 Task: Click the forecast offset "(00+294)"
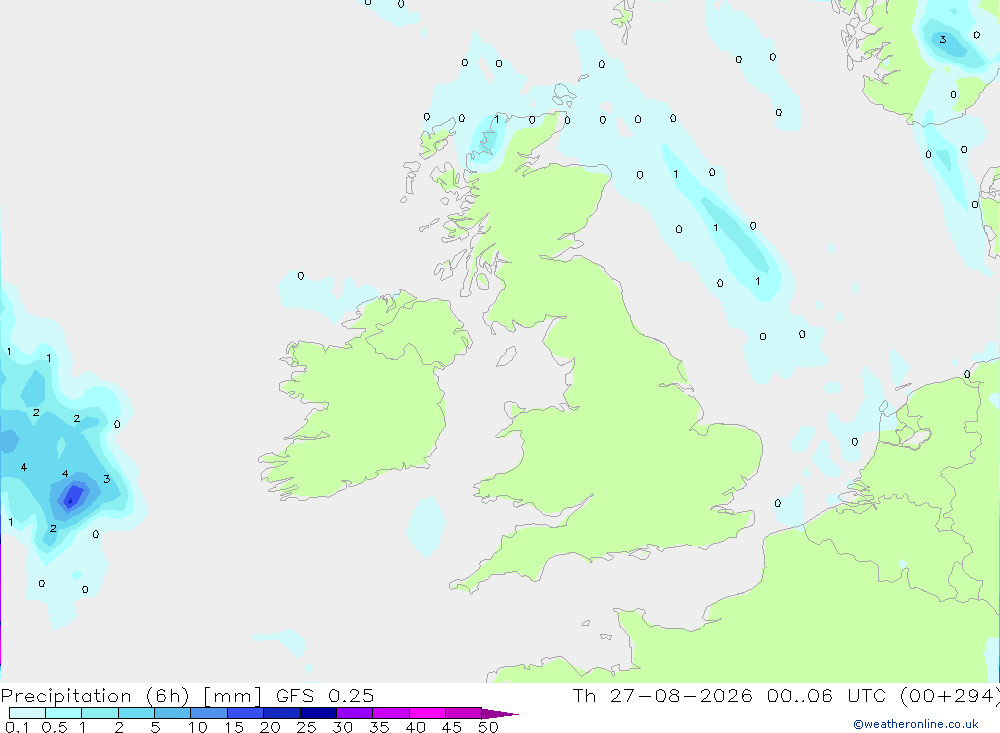pyautogui.click(x=950, y=695)
